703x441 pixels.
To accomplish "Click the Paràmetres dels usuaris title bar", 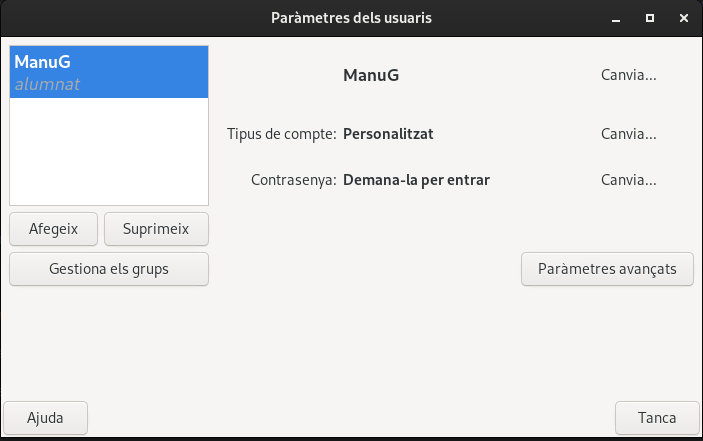I will click(x=351, y=18).
